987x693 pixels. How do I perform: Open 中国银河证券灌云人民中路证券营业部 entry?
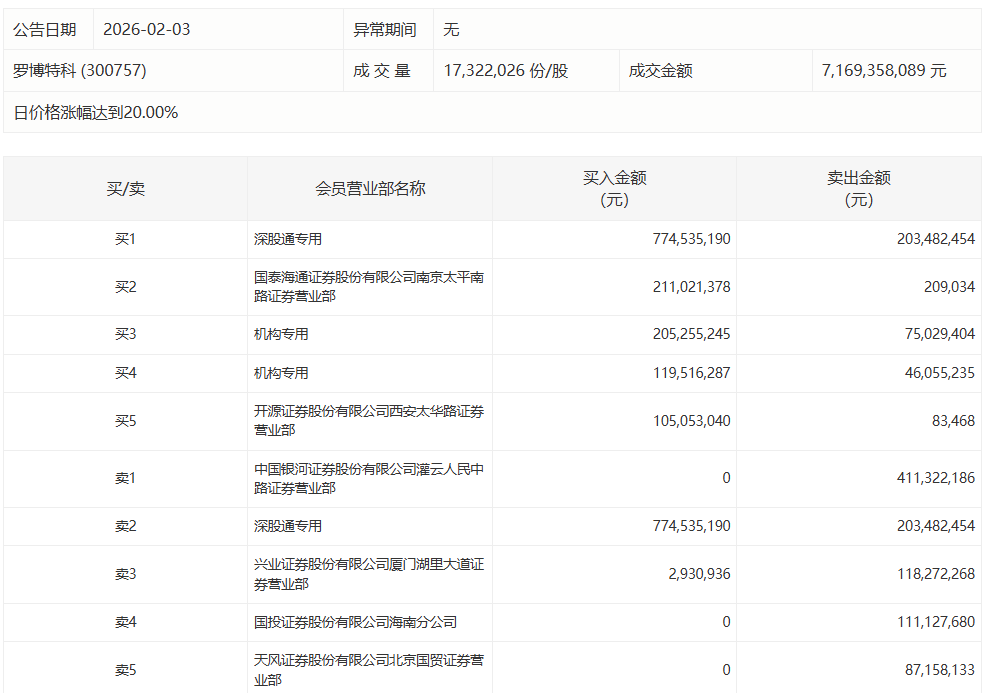click(x=368, y=479)
